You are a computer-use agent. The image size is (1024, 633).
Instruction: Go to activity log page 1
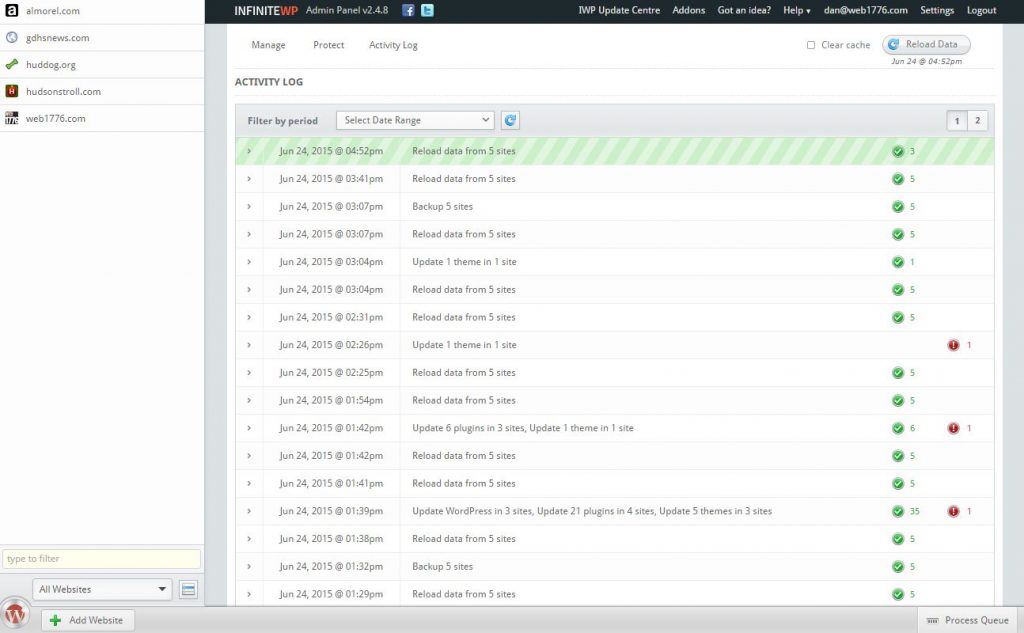957,121
